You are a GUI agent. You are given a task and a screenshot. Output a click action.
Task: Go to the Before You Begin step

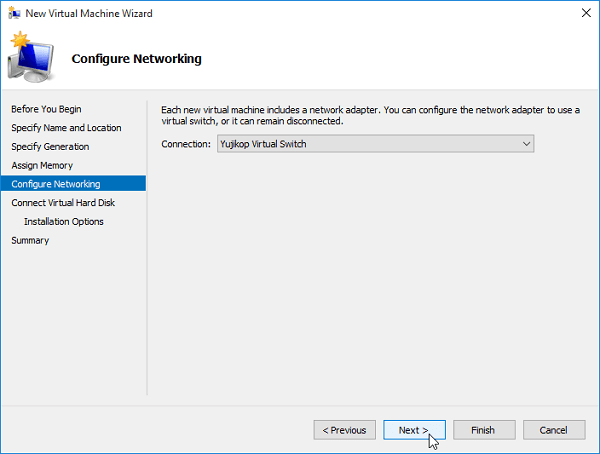(x=46, y=109)
